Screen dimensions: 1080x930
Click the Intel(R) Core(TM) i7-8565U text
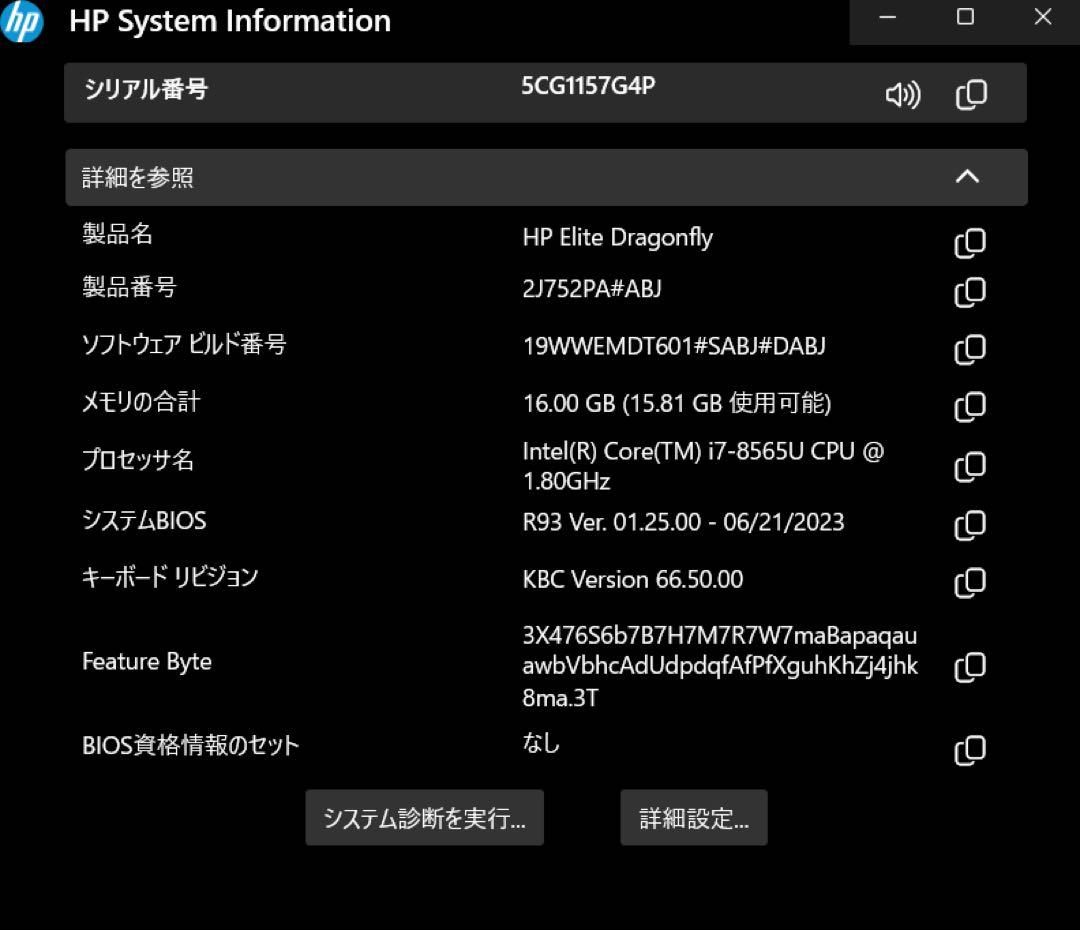tap(703, 466)
